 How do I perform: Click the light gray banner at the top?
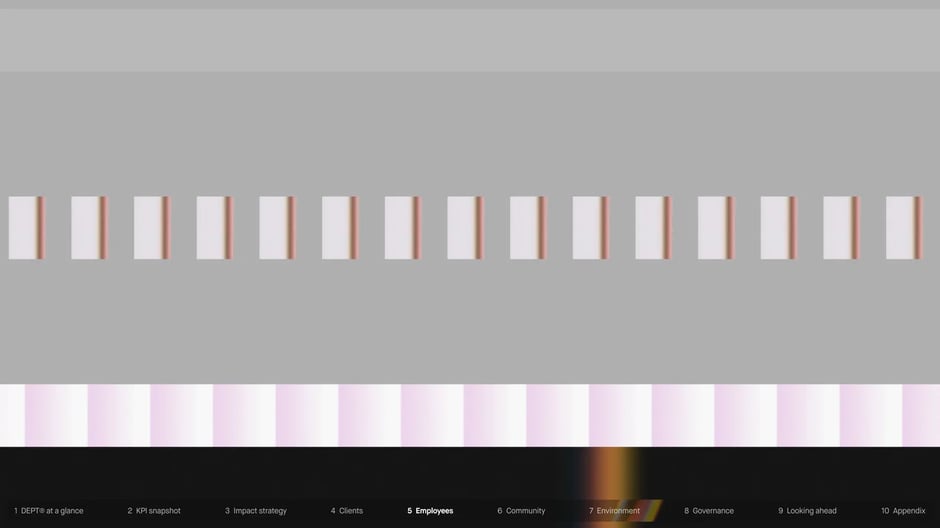tap(470, 40)
